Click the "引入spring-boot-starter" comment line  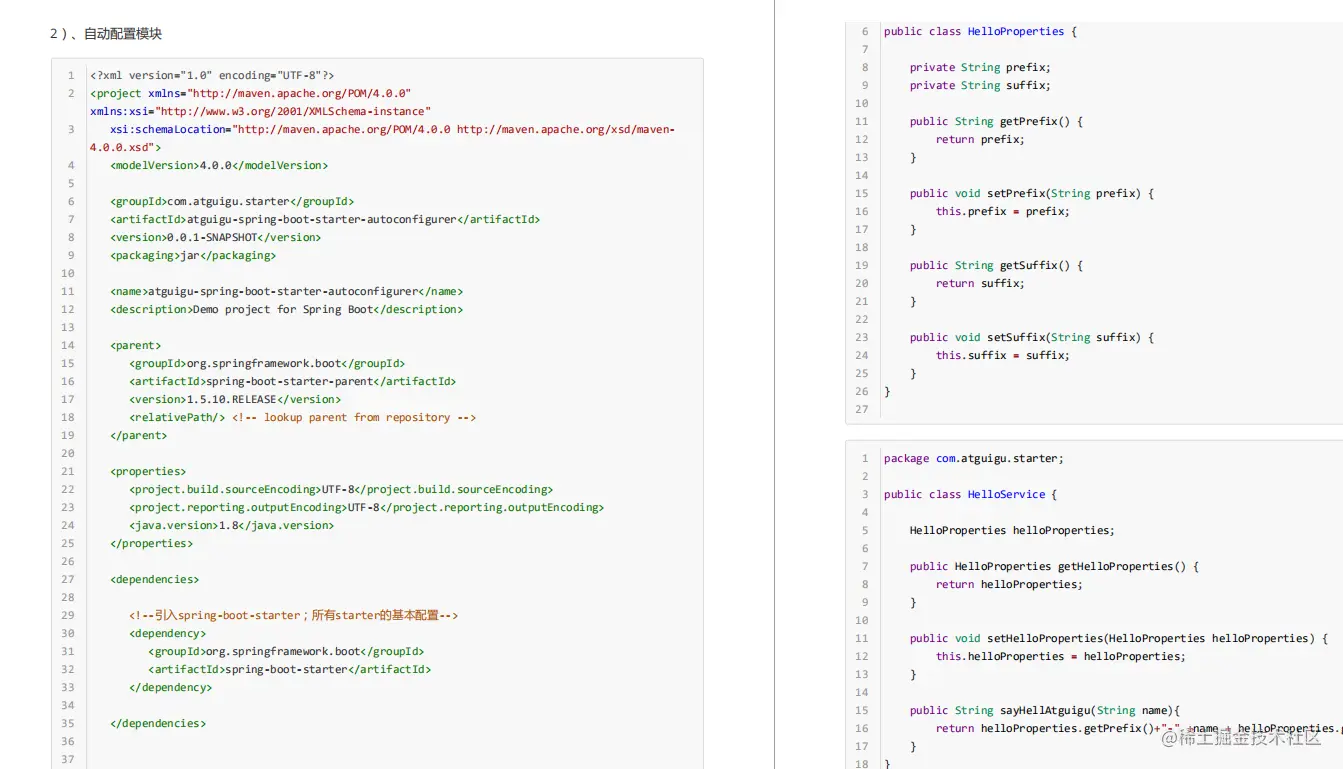pyautogui.click(x=293, y=615)
